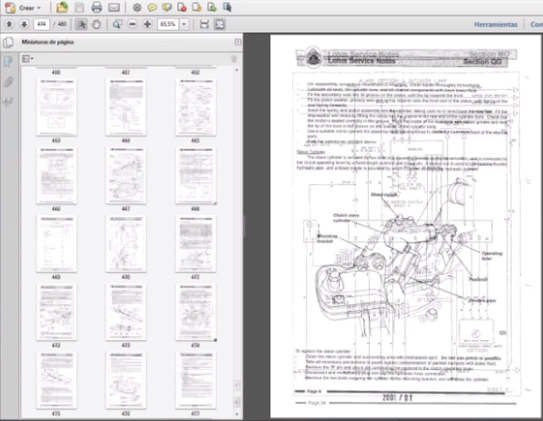Select page thumbnail 463
Viewport: 543px width, 421px height.
pos(57,107)
